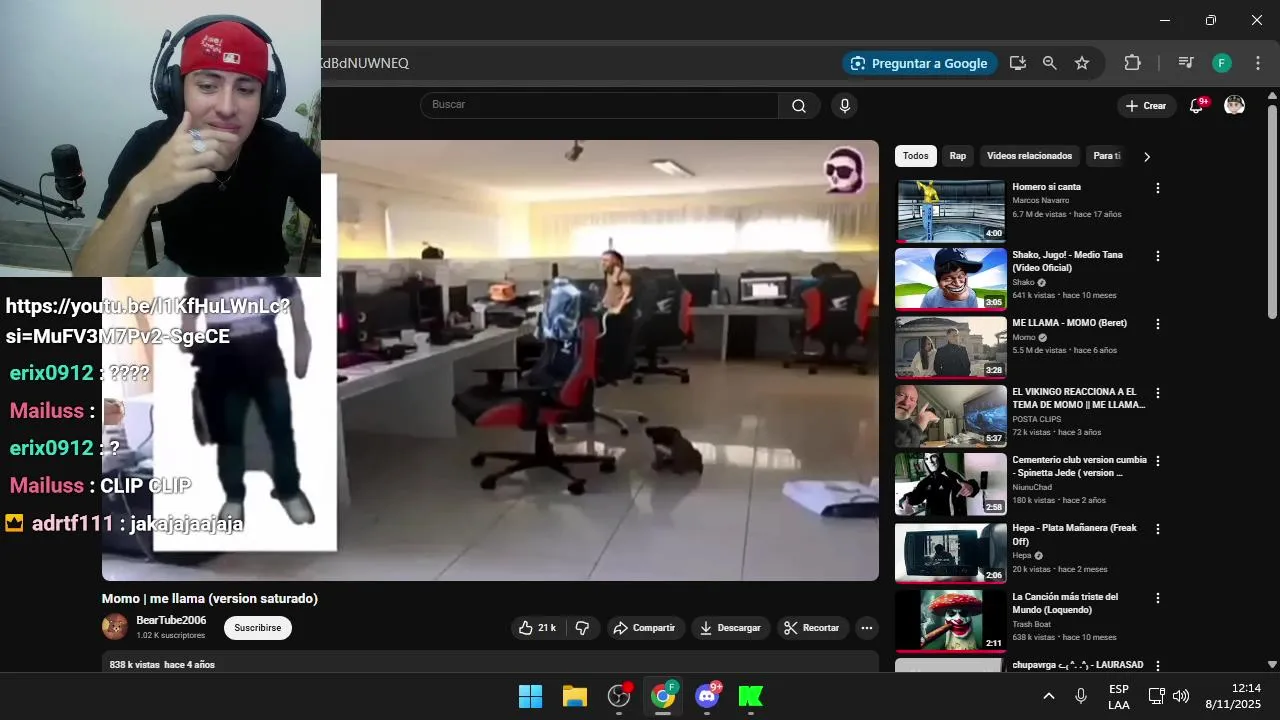Open options menu for Cementerio club video
The image size is (1280, 720).
click(x=1158, y=461)
